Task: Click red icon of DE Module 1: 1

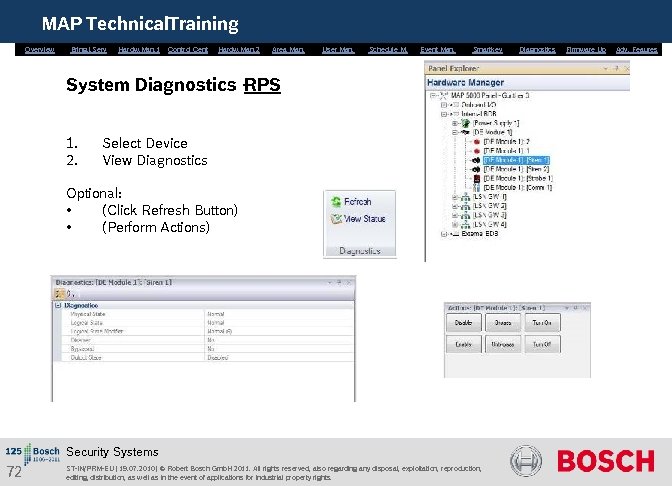Action: click(477, 151)
